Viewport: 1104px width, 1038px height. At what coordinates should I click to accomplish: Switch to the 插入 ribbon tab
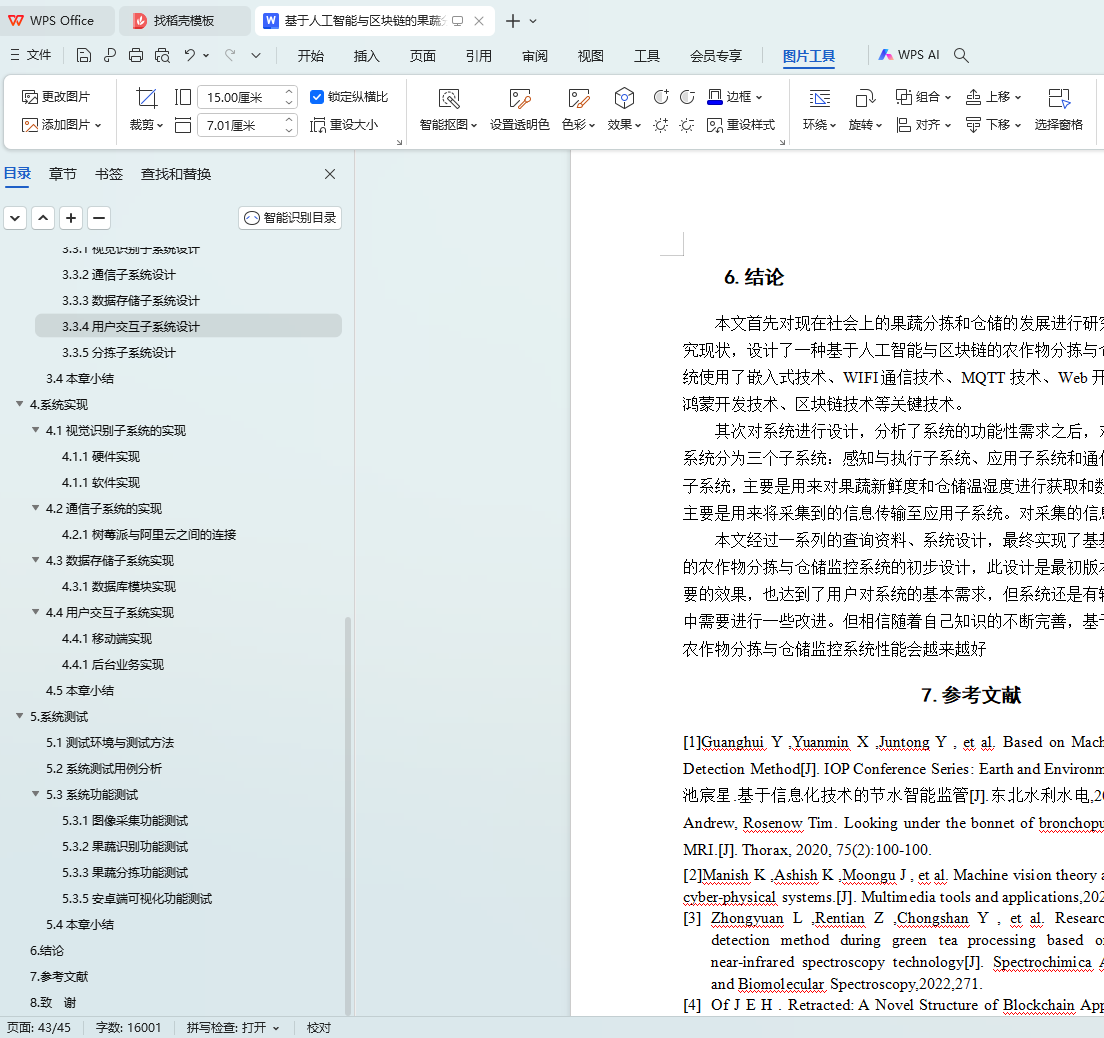click(x=367, y=56)
